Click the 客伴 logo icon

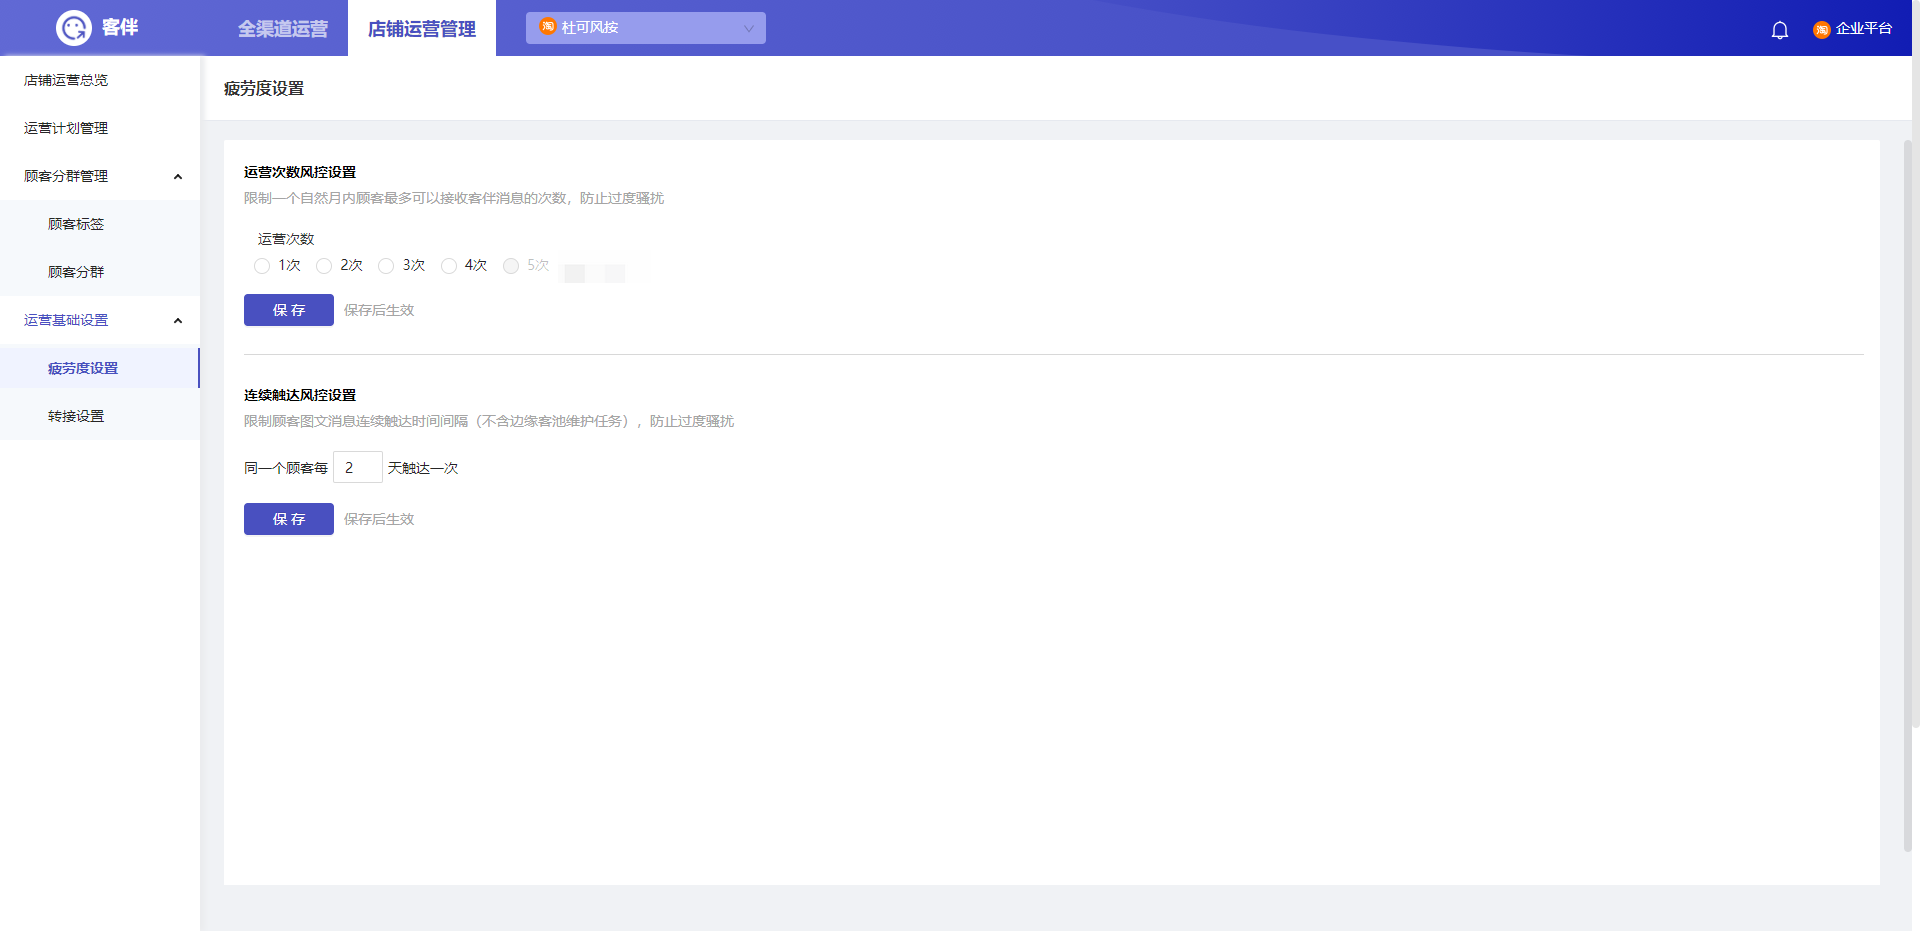74,28
